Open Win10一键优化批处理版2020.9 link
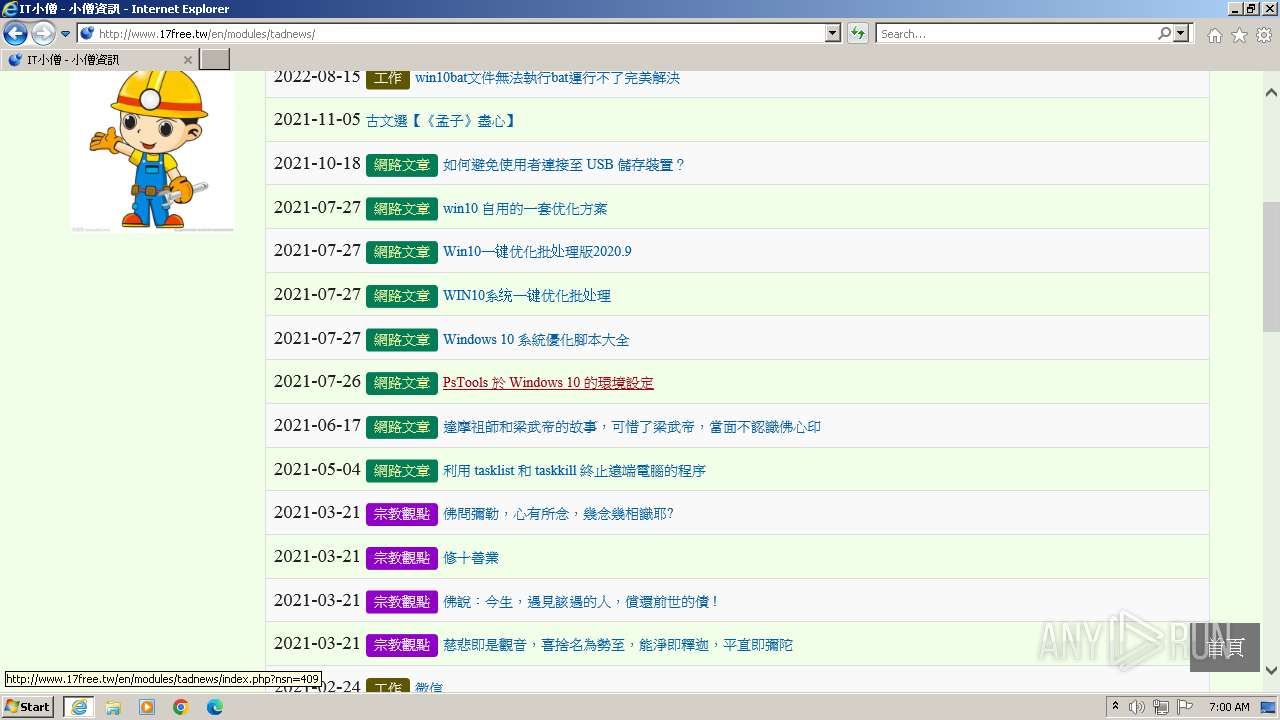This screenshot has width=1280, height=720. click(x=537, y=252)
